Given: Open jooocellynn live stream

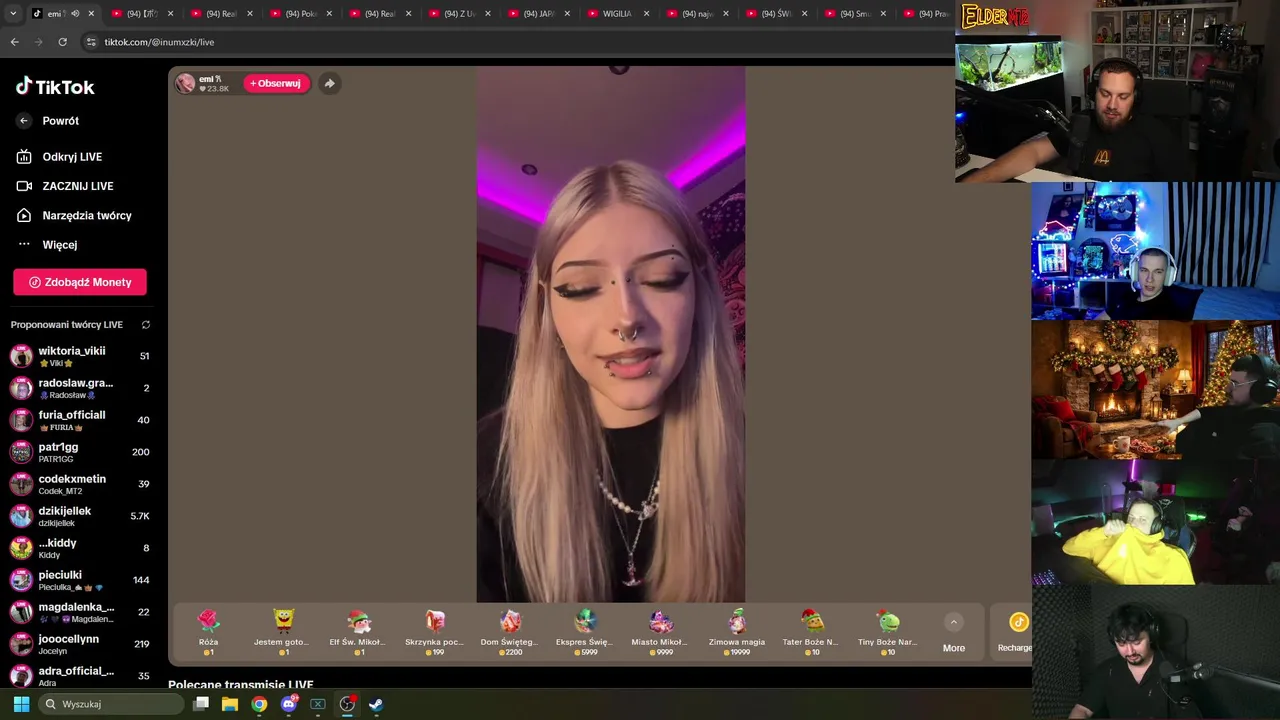Looking at the screenshot, I should 80,644.
